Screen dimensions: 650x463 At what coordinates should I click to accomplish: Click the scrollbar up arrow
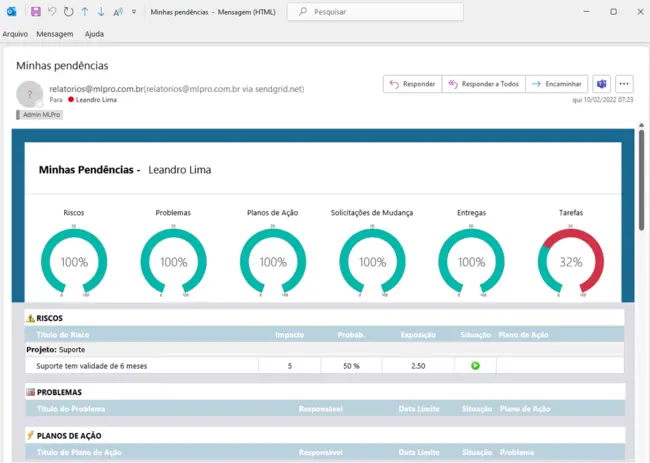click(641, 125)
